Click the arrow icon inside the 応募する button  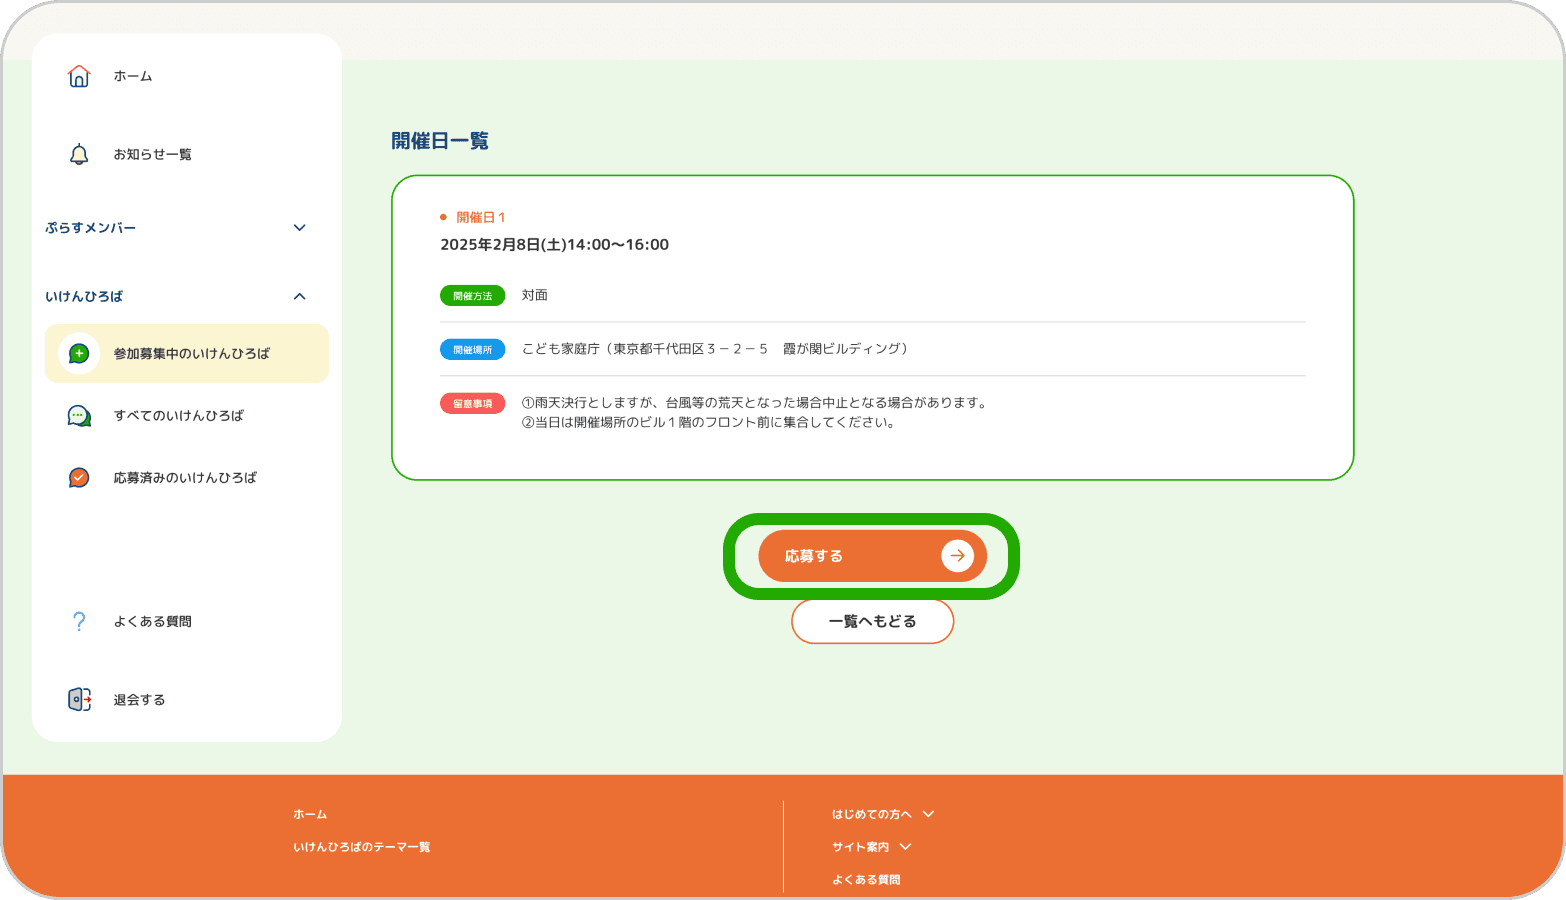957,555
